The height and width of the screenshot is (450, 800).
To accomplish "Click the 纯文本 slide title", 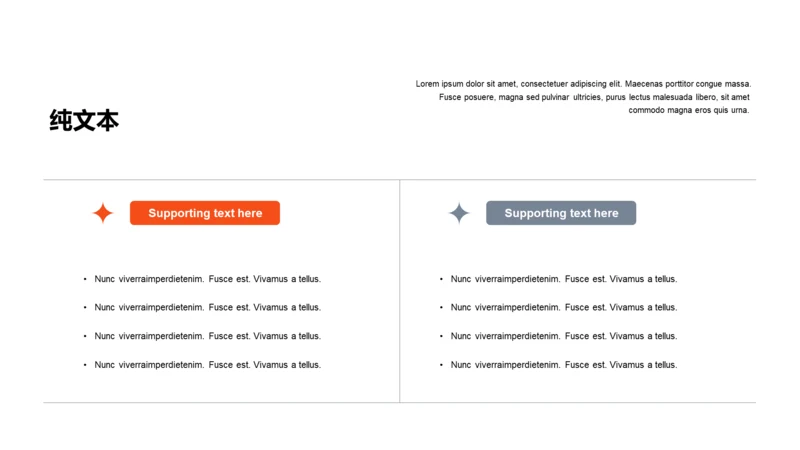I will (84, 120).
